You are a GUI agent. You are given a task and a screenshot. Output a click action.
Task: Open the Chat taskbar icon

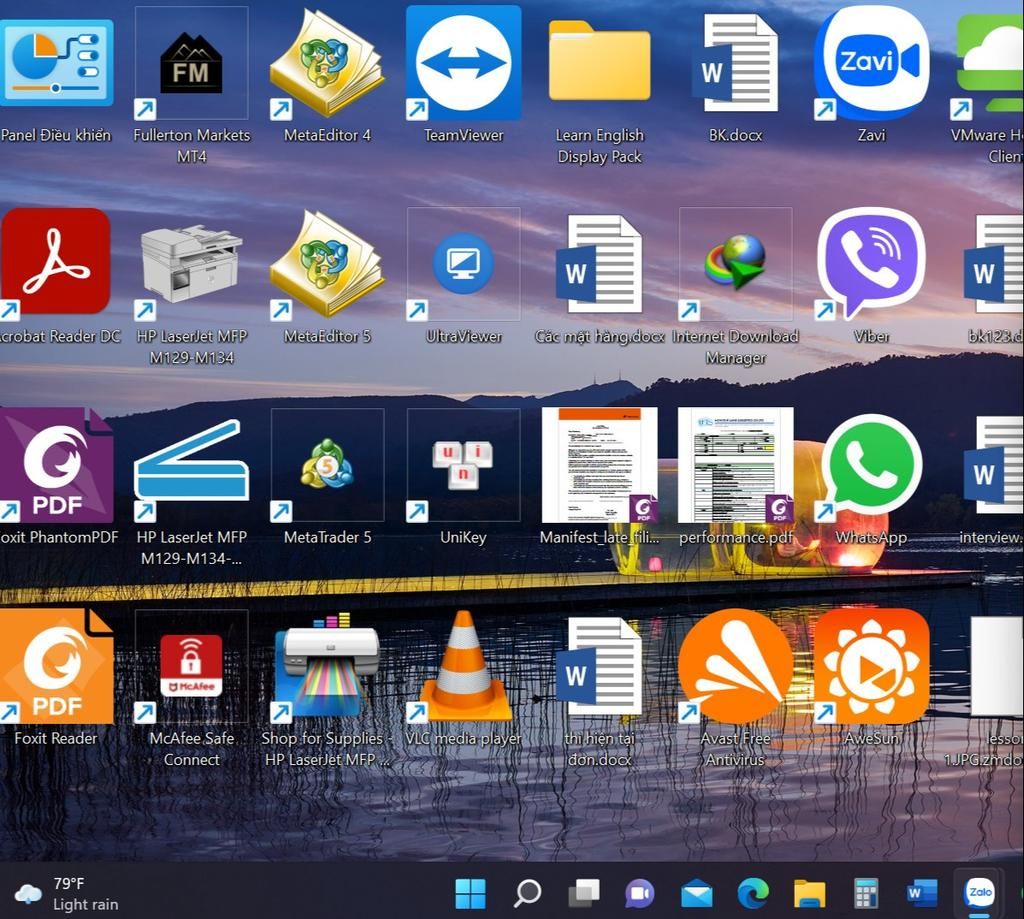click(x=640, y=894)
